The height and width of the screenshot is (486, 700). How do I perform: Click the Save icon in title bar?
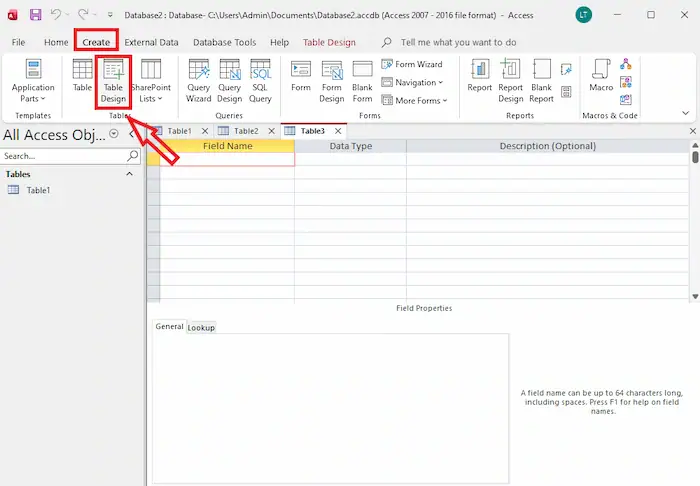pyautogui.click(x=36, y=15)
